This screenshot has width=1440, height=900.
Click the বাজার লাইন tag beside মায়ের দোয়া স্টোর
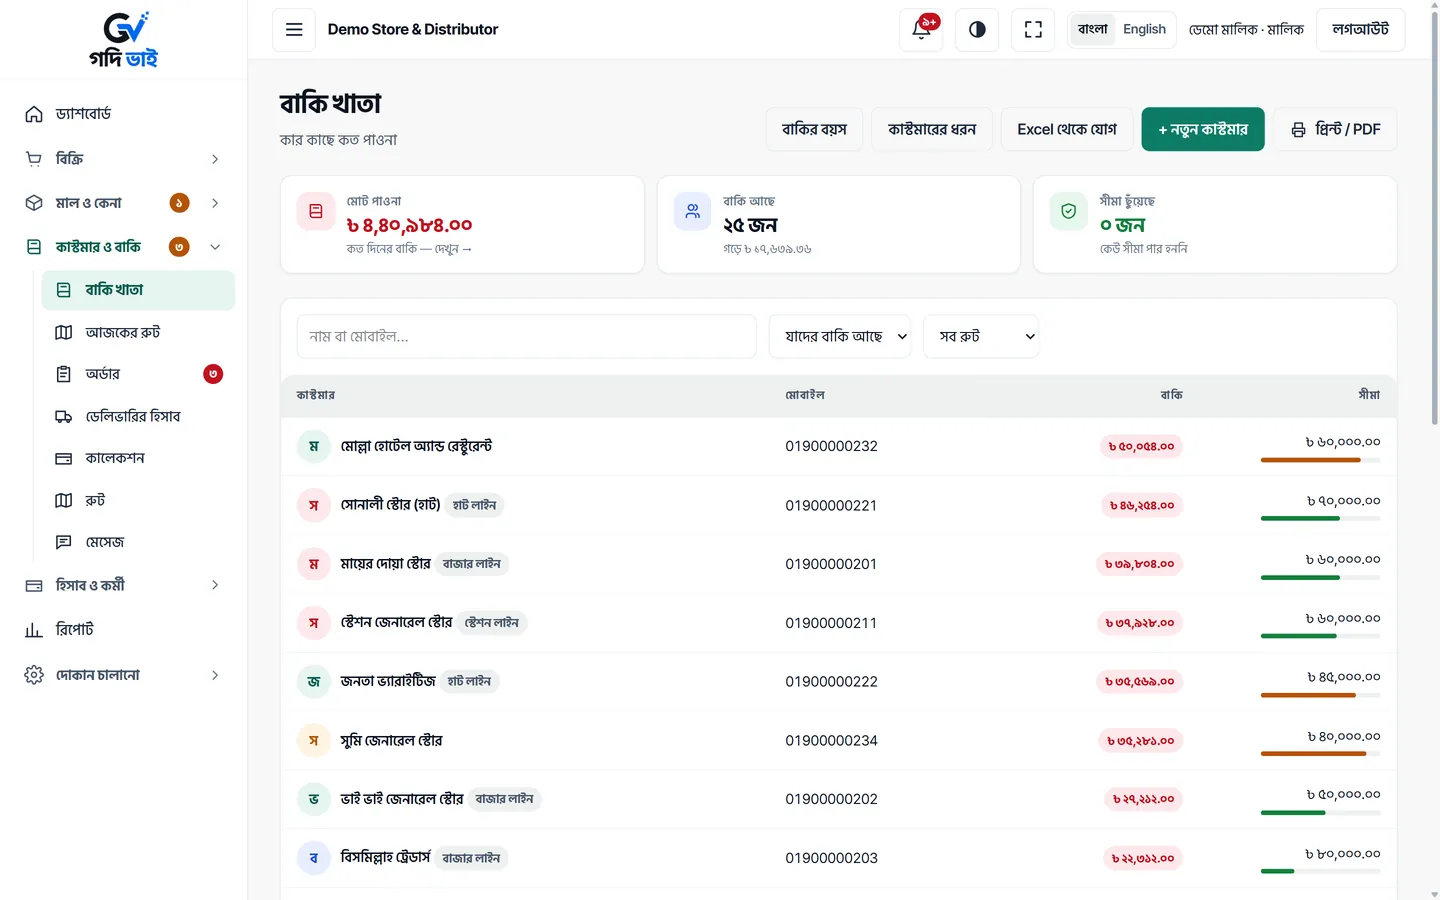(x=472, y=564)
